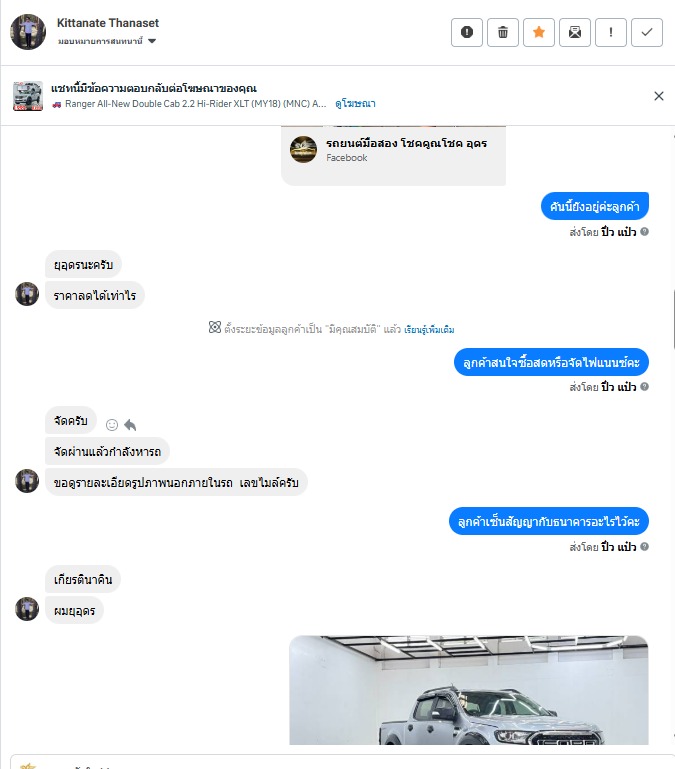Delete conversation with trash icon
Viewport: 675px width, 769px height.
point(503,32)
